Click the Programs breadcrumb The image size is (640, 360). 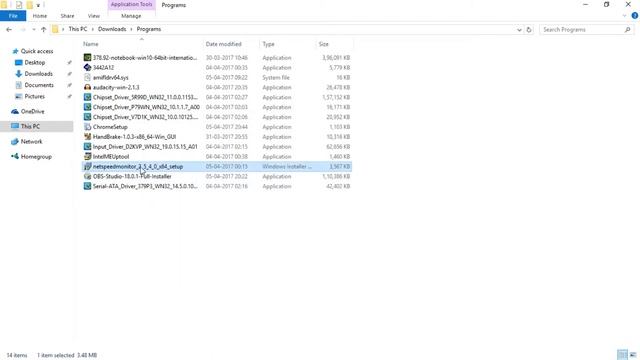point(149,29)
